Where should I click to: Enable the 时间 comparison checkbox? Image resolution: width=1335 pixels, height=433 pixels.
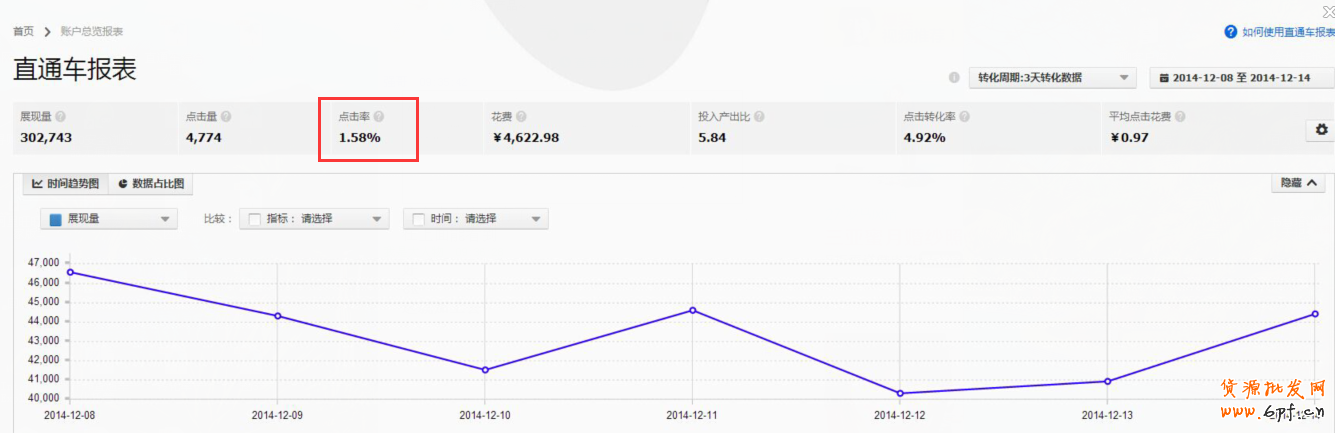[418, 219]
